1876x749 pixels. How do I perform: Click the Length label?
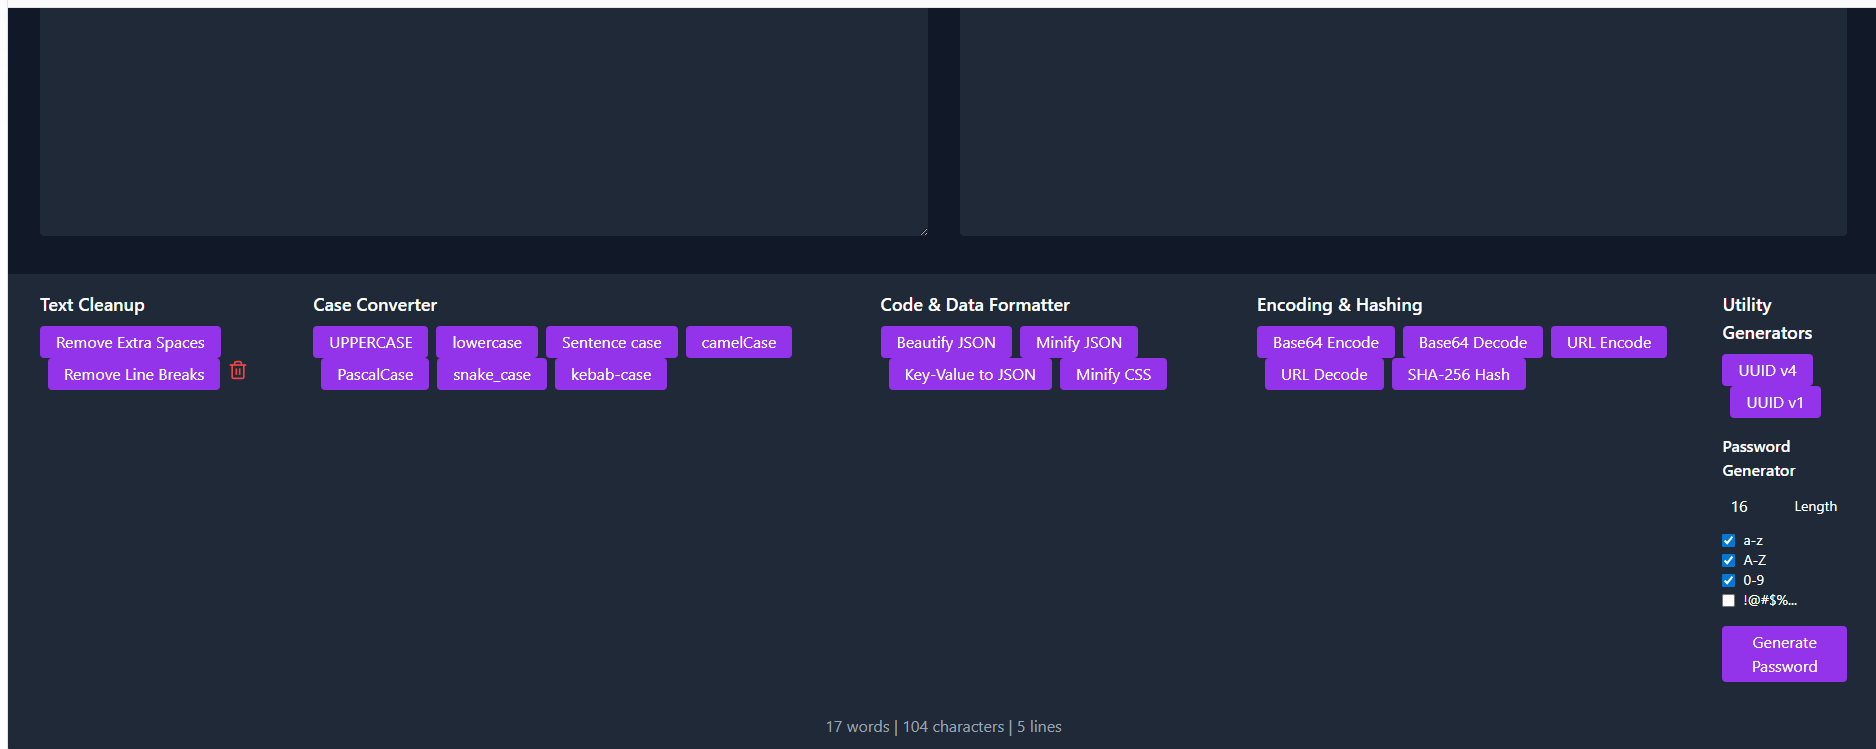pyautogui.click(x=1815, y=507)
